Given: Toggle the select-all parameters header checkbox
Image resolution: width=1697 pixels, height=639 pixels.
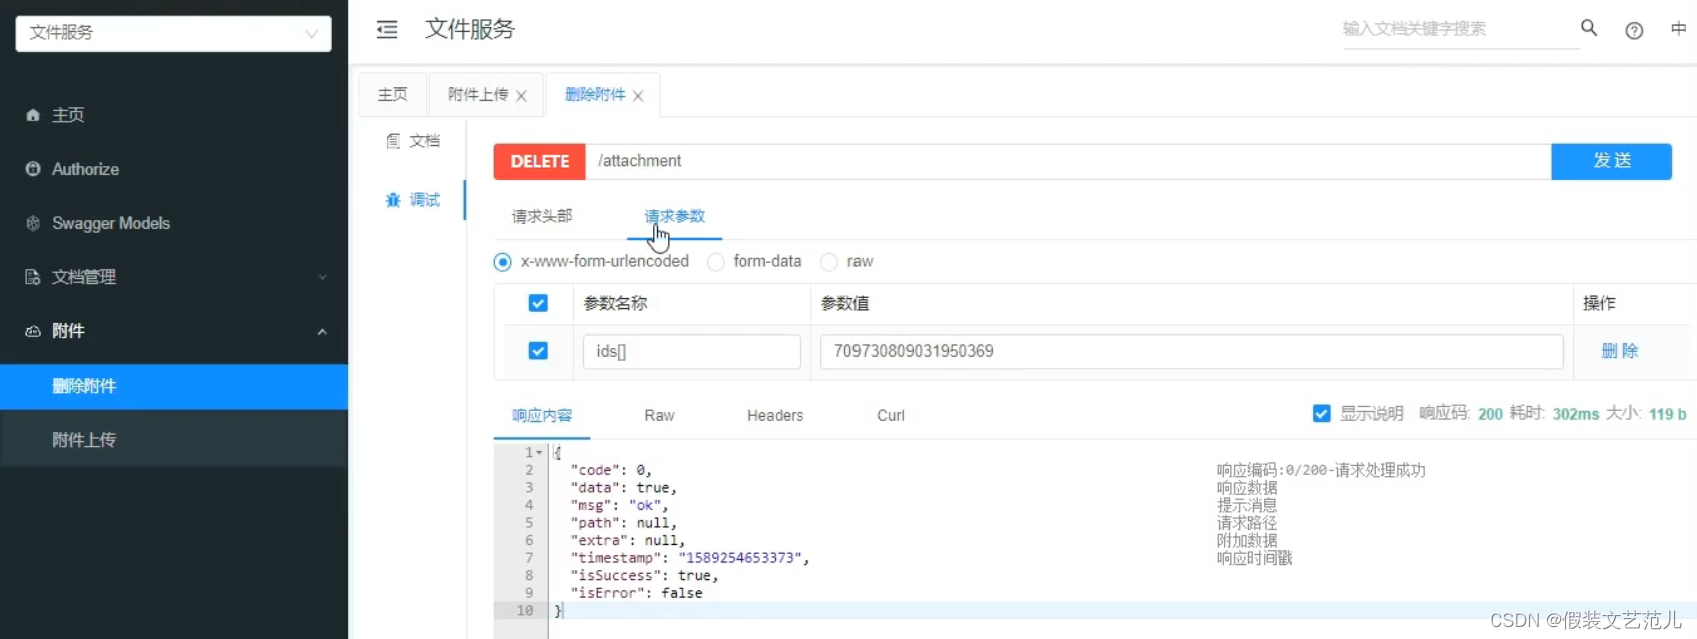Looking at the screenshot, I should (538, 303).
